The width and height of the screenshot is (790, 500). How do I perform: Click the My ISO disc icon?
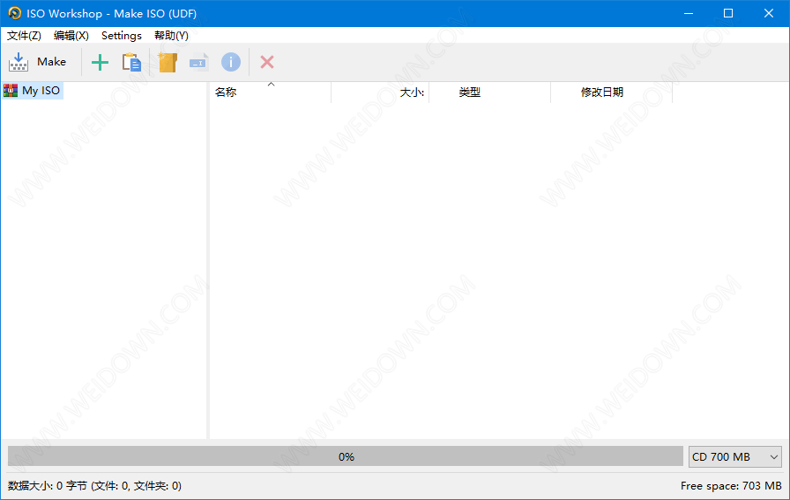[x=11, y=91]
